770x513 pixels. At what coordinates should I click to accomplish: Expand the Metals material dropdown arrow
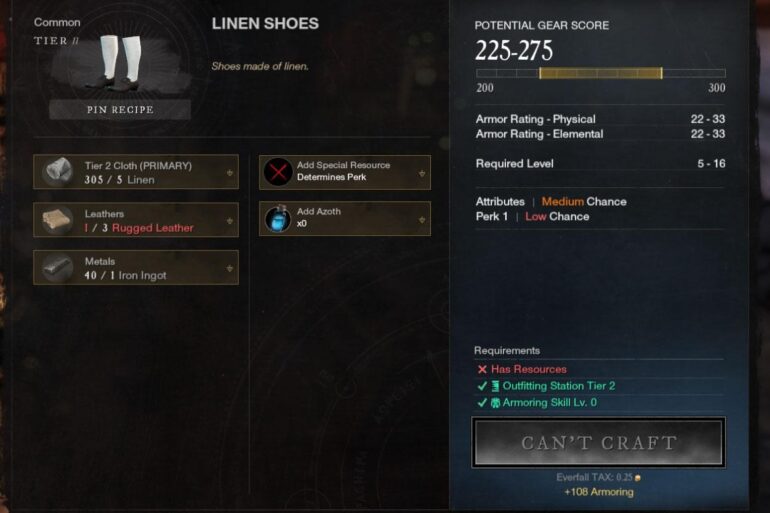pyautogui.click(x=229, y=269)
